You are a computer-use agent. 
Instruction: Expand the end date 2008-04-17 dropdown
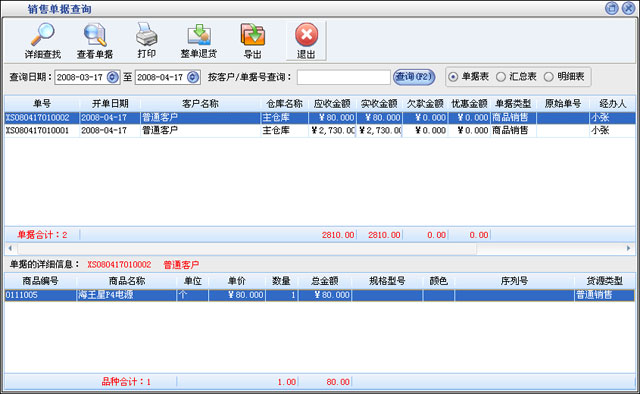[x=193, y=77]
